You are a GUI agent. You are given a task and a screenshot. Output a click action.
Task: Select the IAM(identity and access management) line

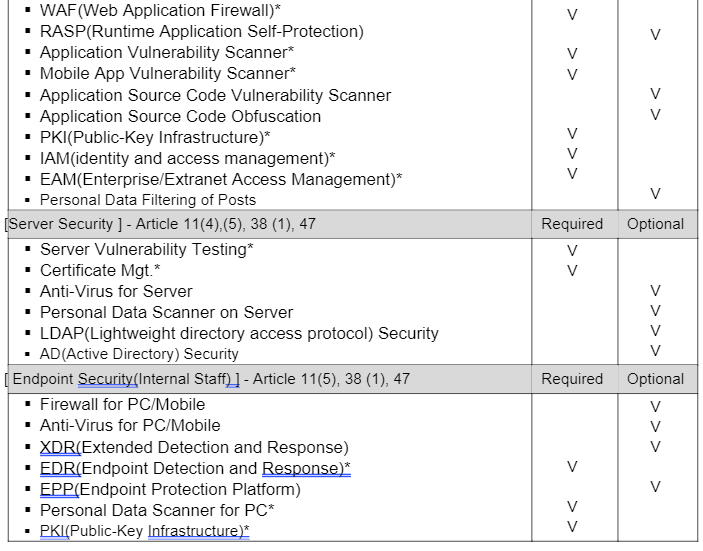click(187, 158)
